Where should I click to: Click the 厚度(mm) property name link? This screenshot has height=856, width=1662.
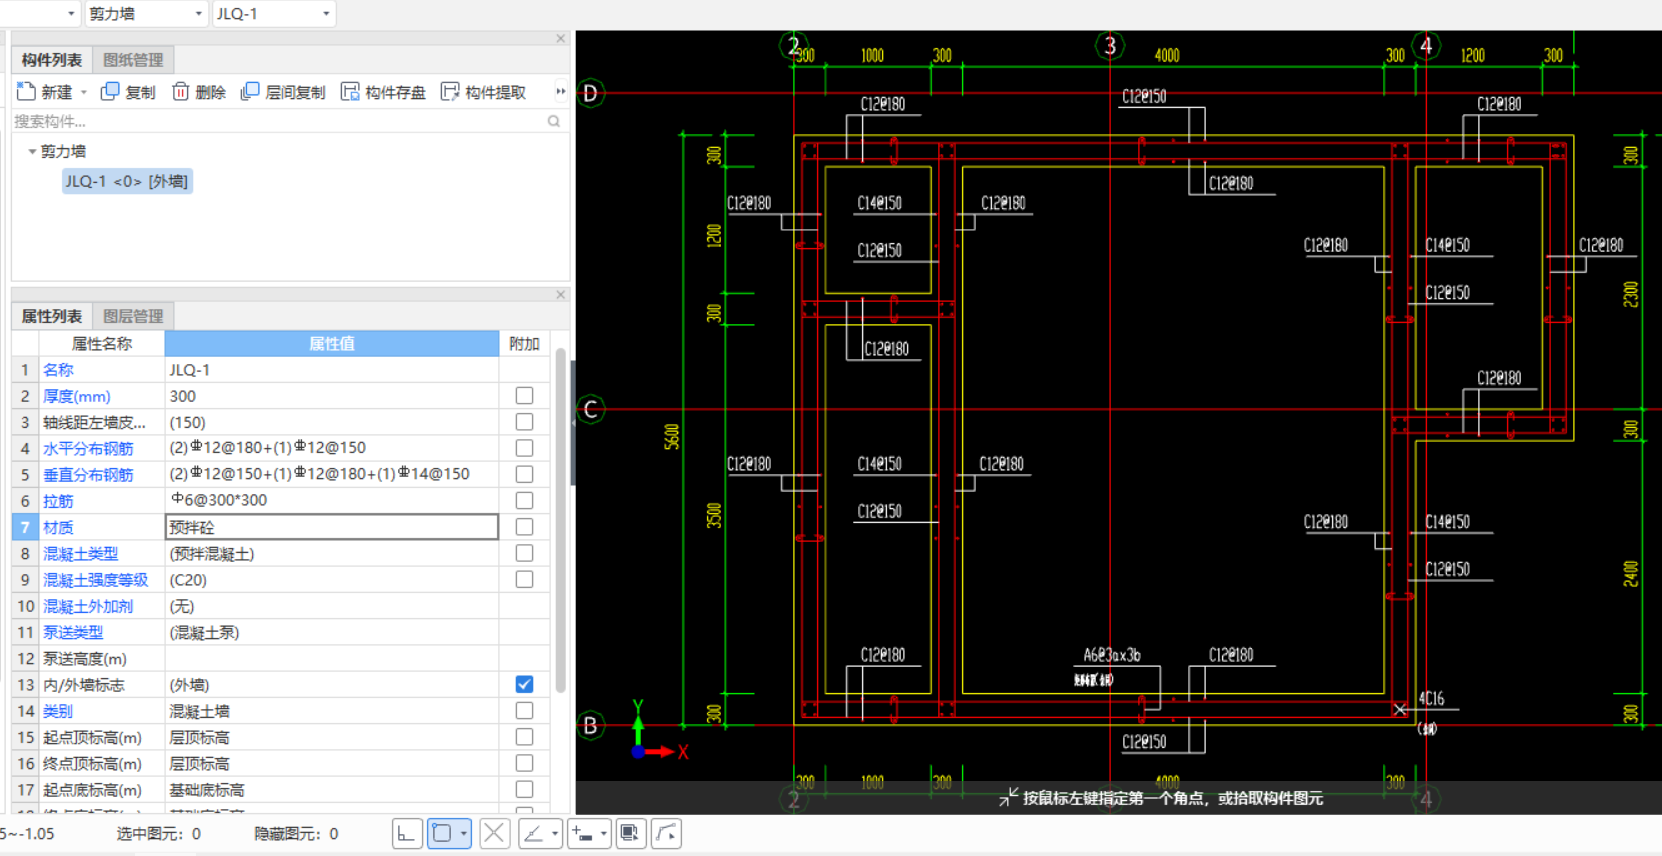pyautogui.click(x=77, y=396)
